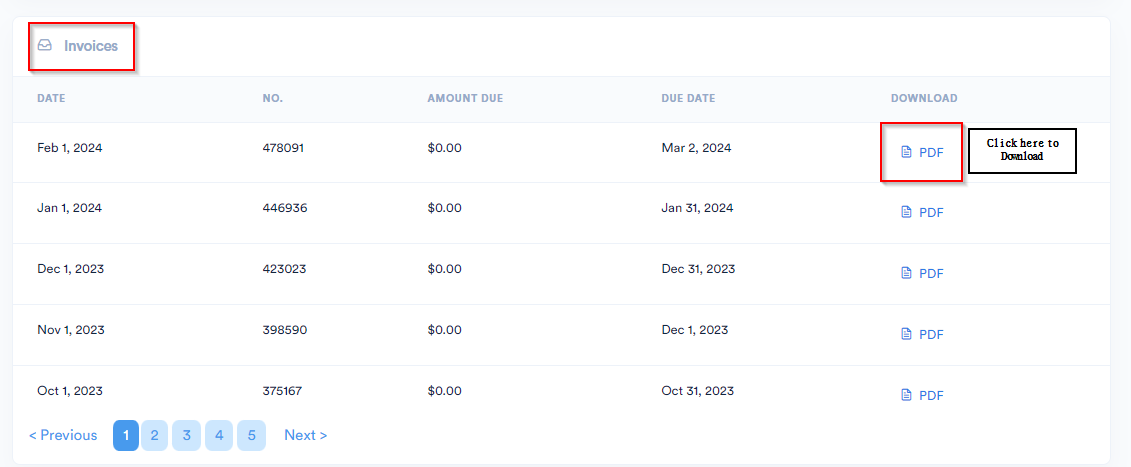The width and height of the screenshot is (1131, 467).
Task: Open page 2 of invoices
Action: coord(154,435)
